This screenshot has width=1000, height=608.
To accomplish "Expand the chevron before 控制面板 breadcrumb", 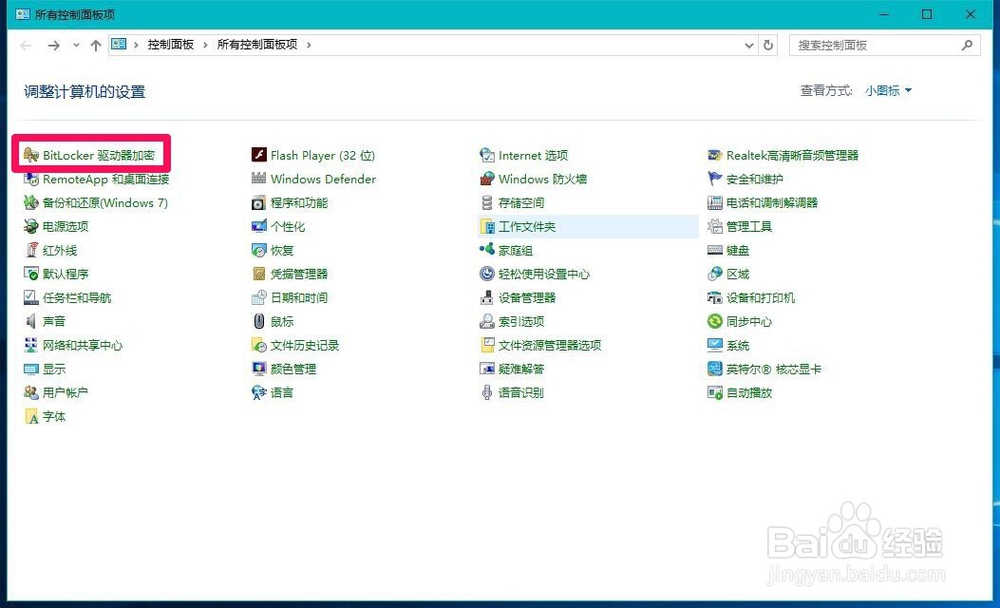I will [x=136, y=45].
